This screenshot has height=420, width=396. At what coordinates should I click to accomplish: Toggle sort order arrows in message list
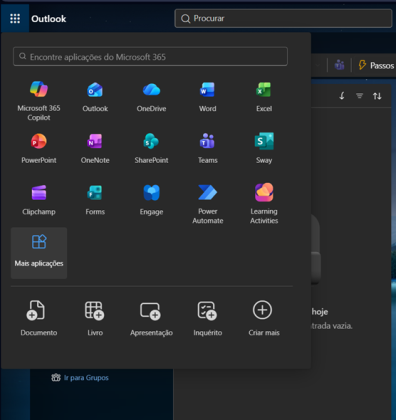tap(377, 96)
